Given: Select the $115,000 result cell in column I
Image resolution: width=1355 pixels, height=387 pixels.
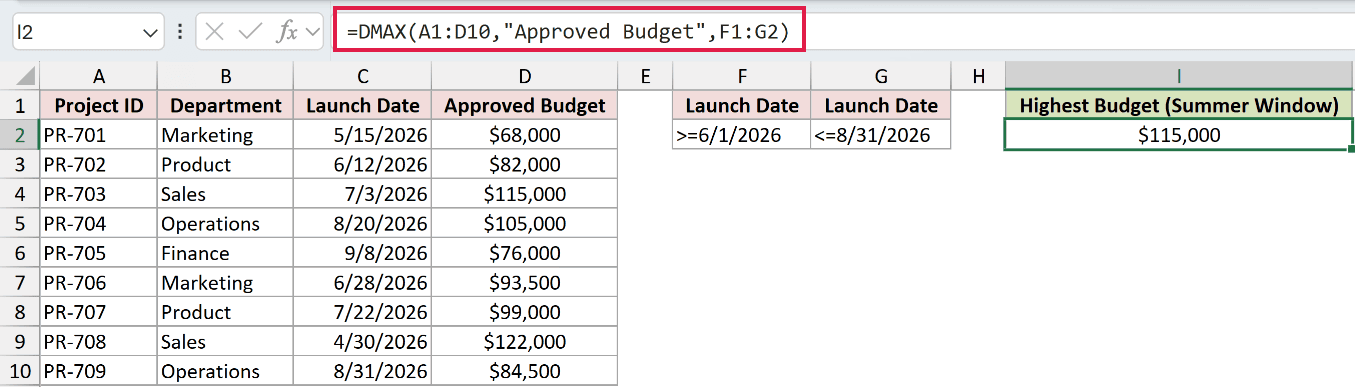Looking at the screenshot, I should 1178,135.
